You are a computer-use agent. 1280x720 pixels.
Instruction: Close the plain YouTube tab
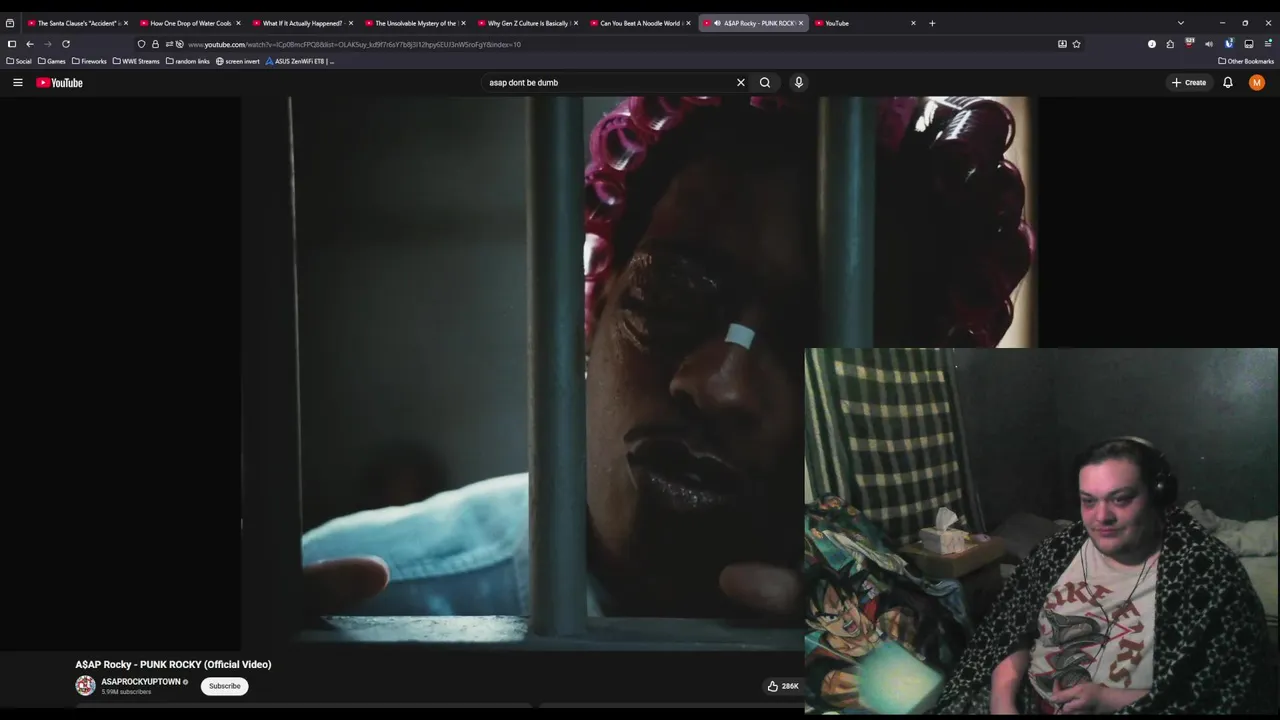click(913, 23)
